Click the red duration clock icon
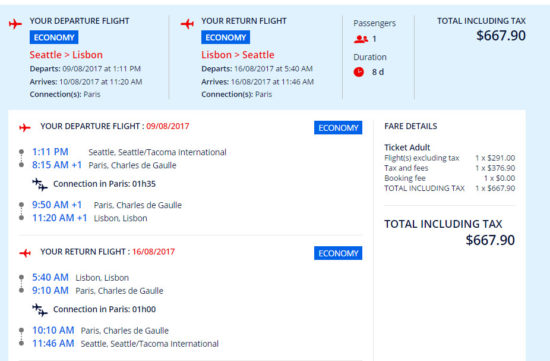550x361 pixels. (358, 72)
